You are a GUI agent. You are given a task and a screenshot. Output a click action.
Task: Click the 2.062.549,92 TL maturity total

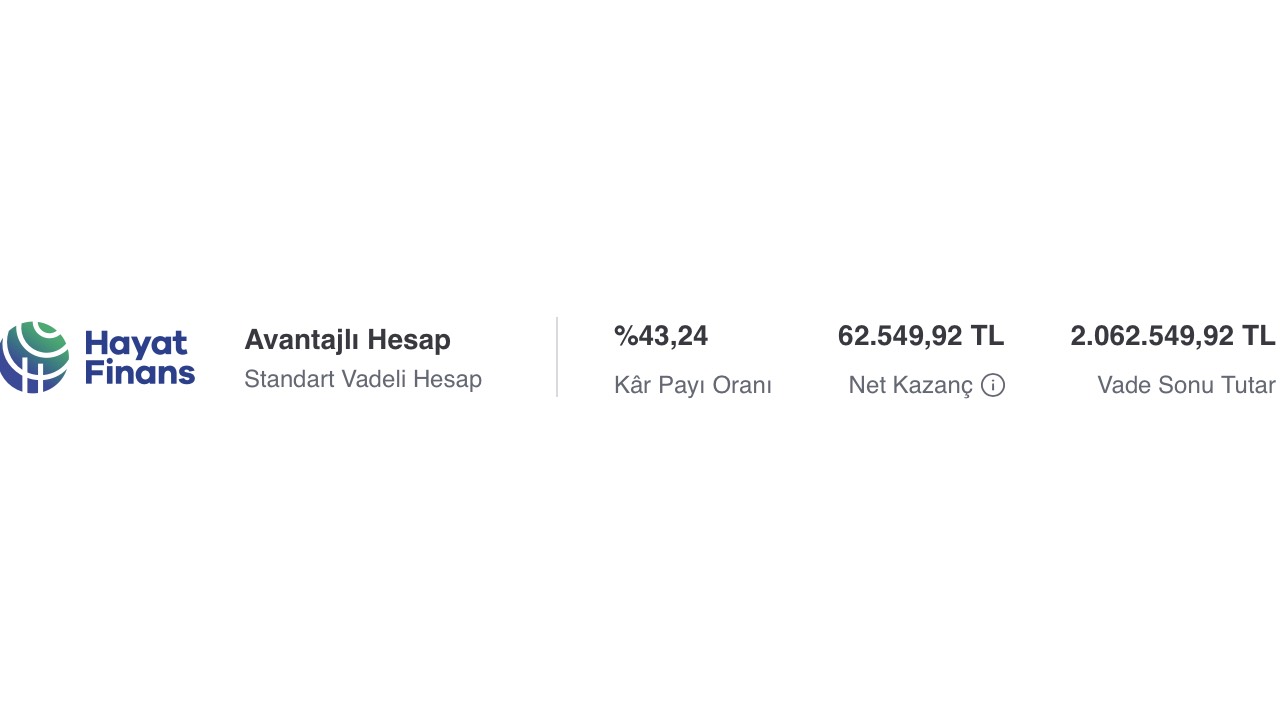[1172, 337]
